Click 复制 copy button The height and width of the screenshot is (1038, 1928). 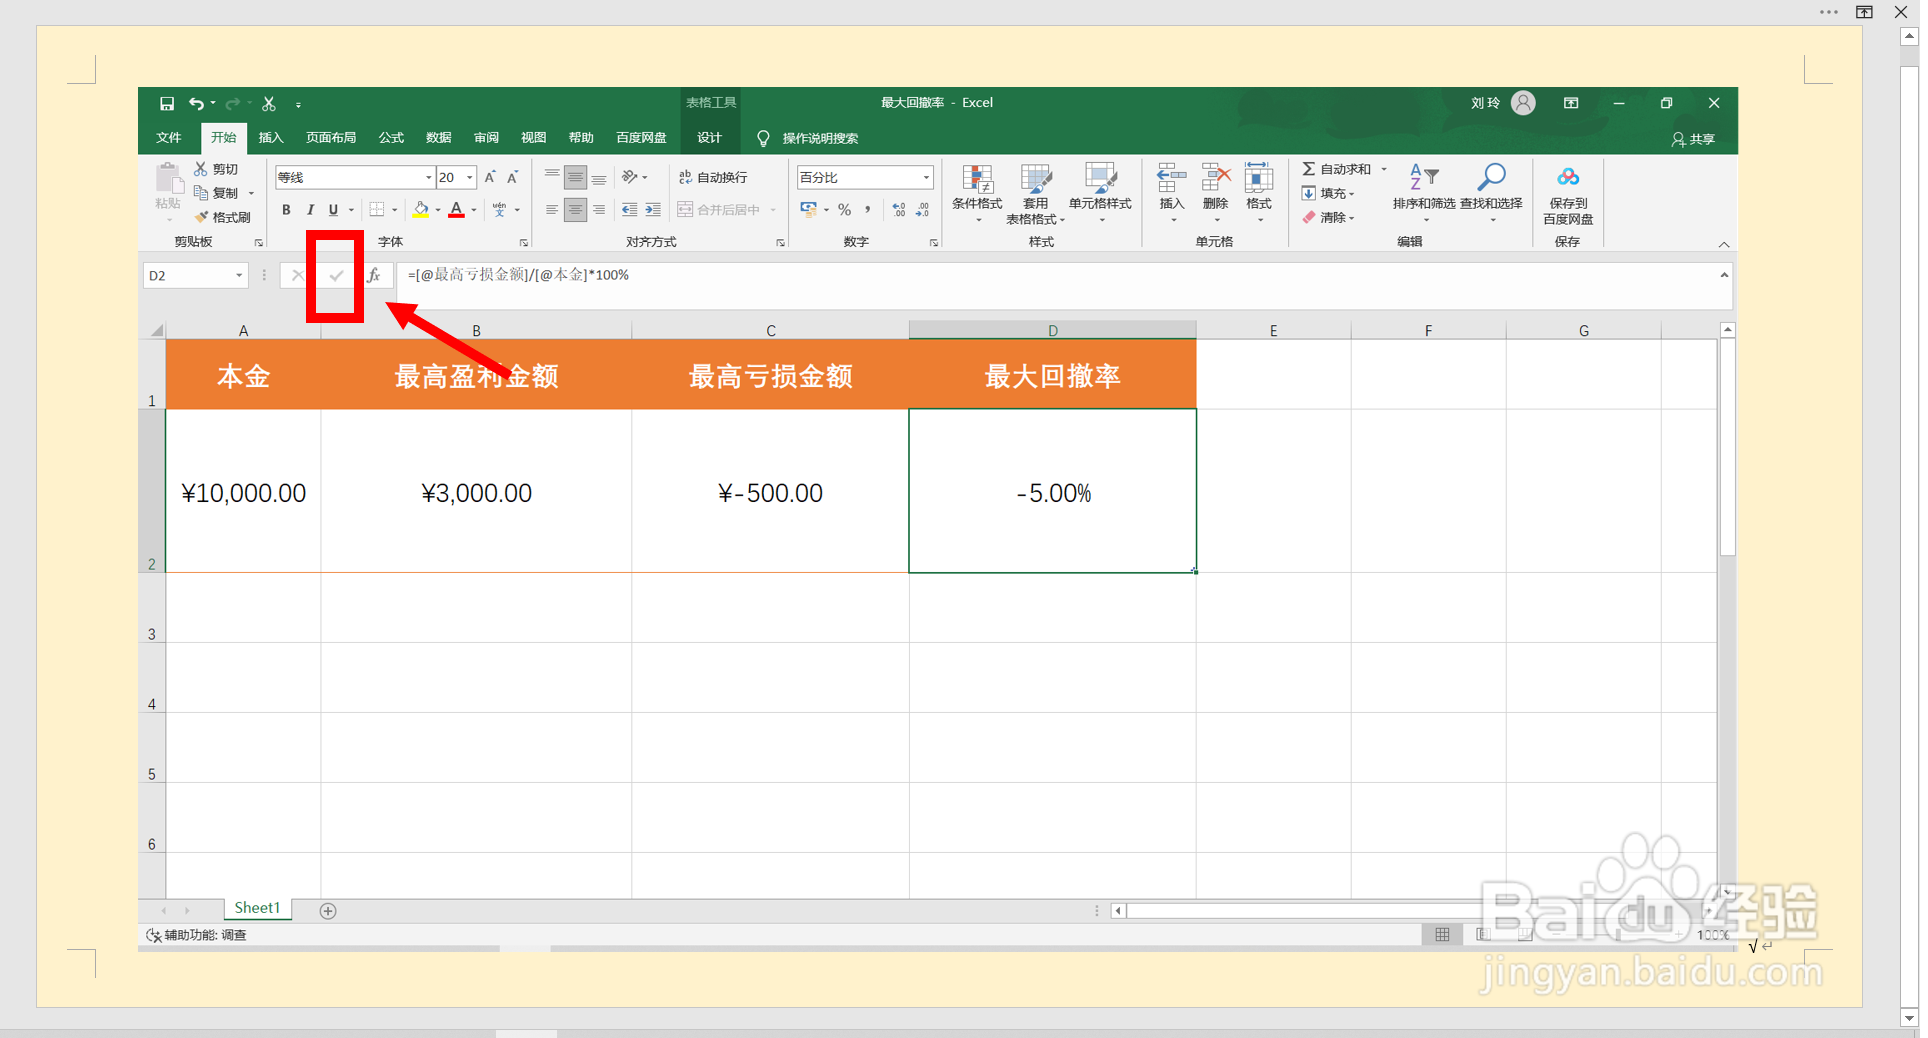pos(216,193)
